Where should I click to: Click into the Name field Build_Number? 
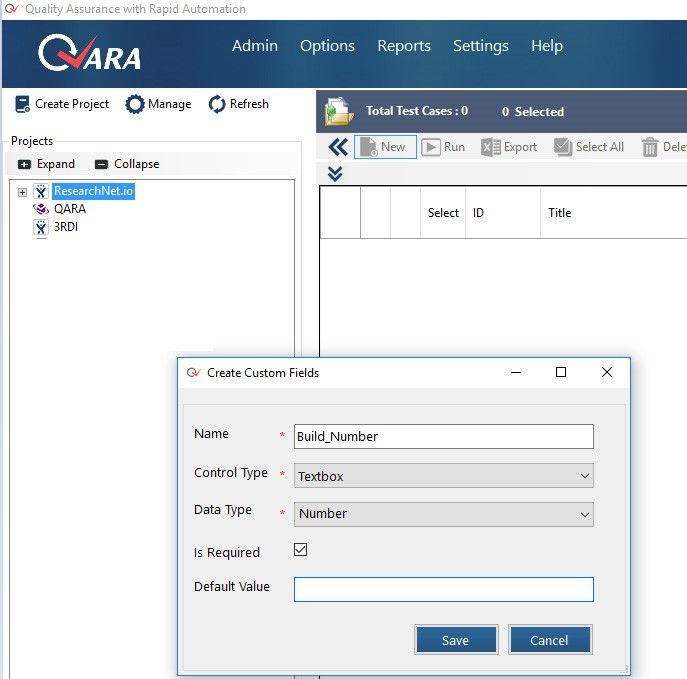tap(444, 436)
